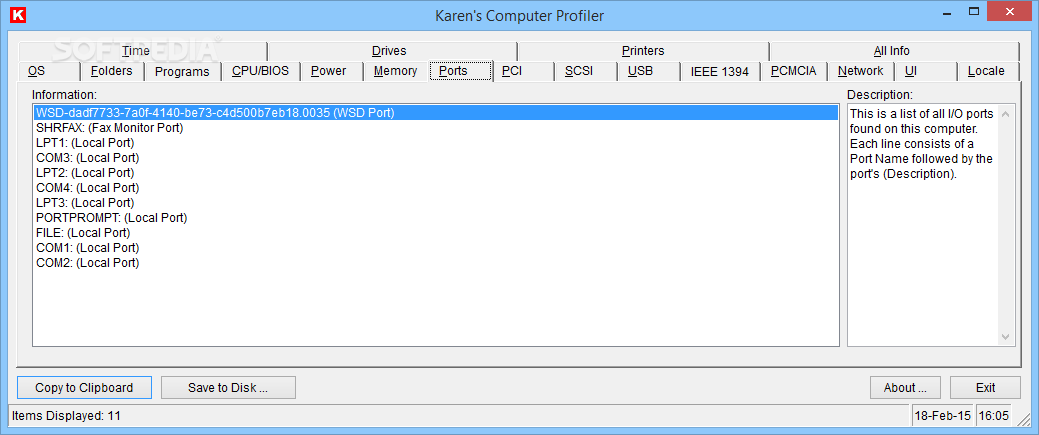
Task: Open the Memory tab
Action: click(395, 71)
